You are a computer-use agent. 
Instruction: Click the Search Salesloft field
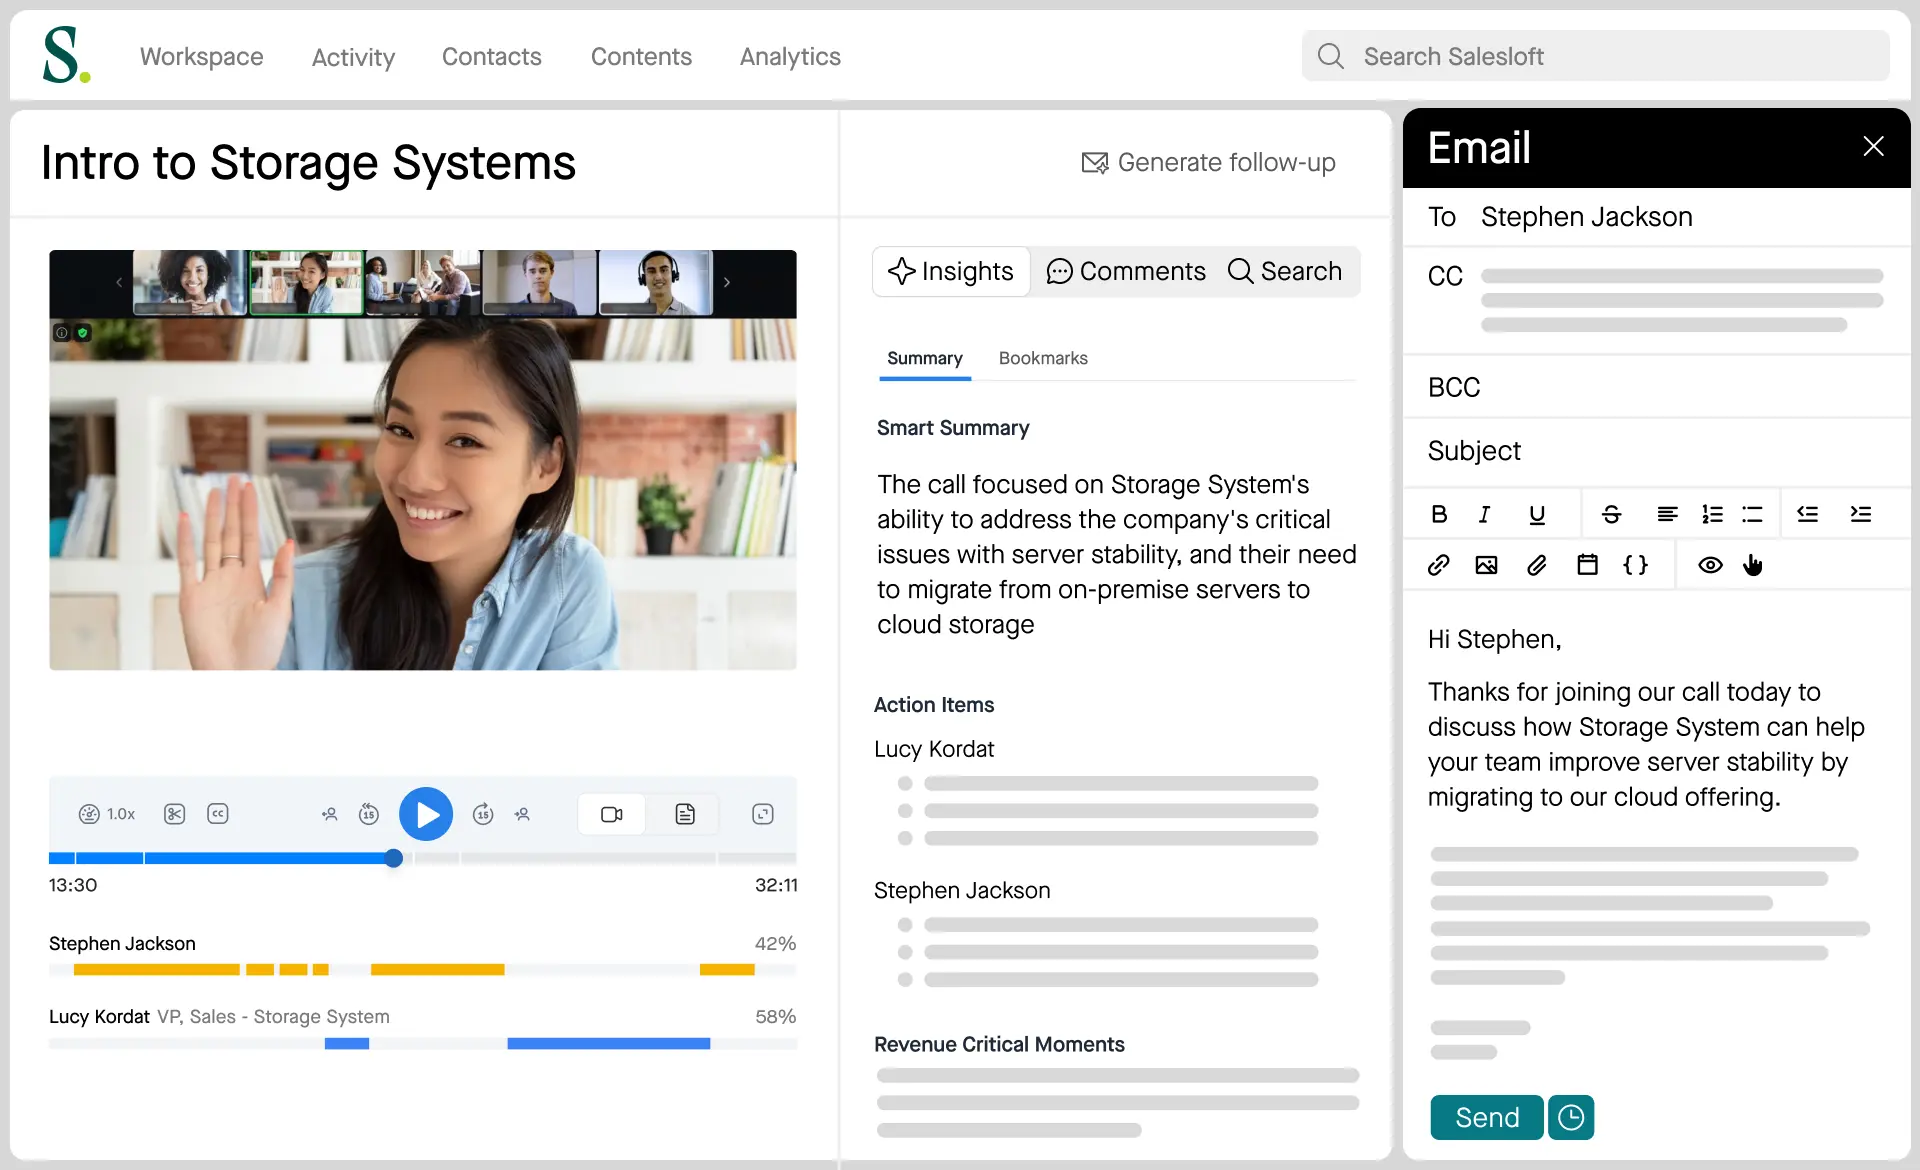pos(1595,56)
